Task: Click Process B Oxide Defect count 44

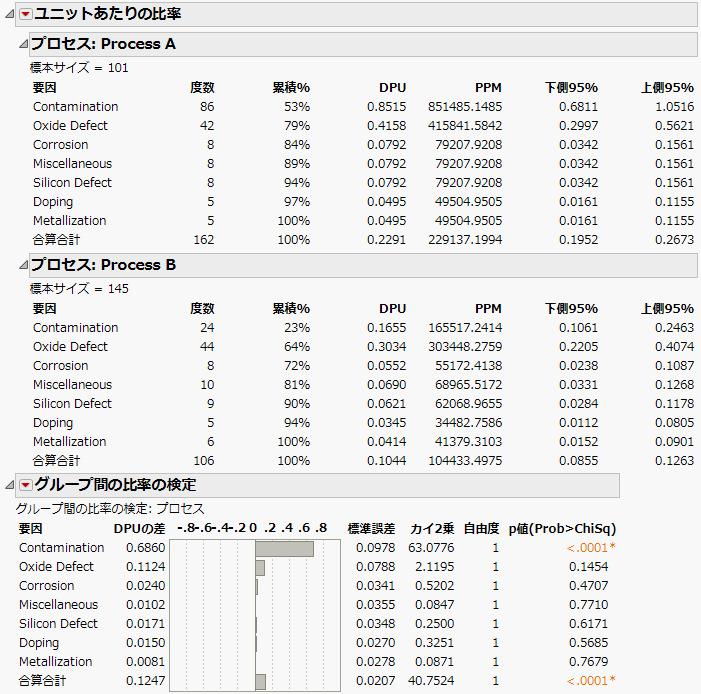Action: (x=207, y=347)
